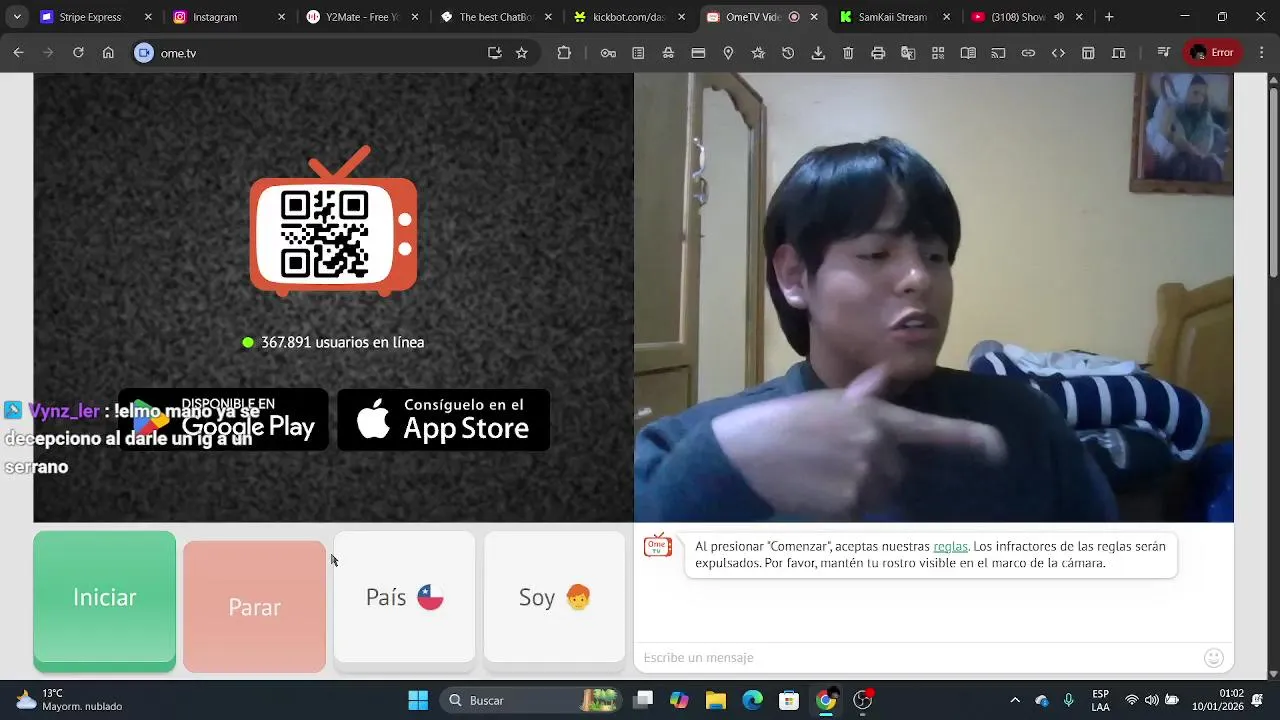The image size is (1280, 720).
Task: Close the OmeTV tab
Action: (814, 17)
